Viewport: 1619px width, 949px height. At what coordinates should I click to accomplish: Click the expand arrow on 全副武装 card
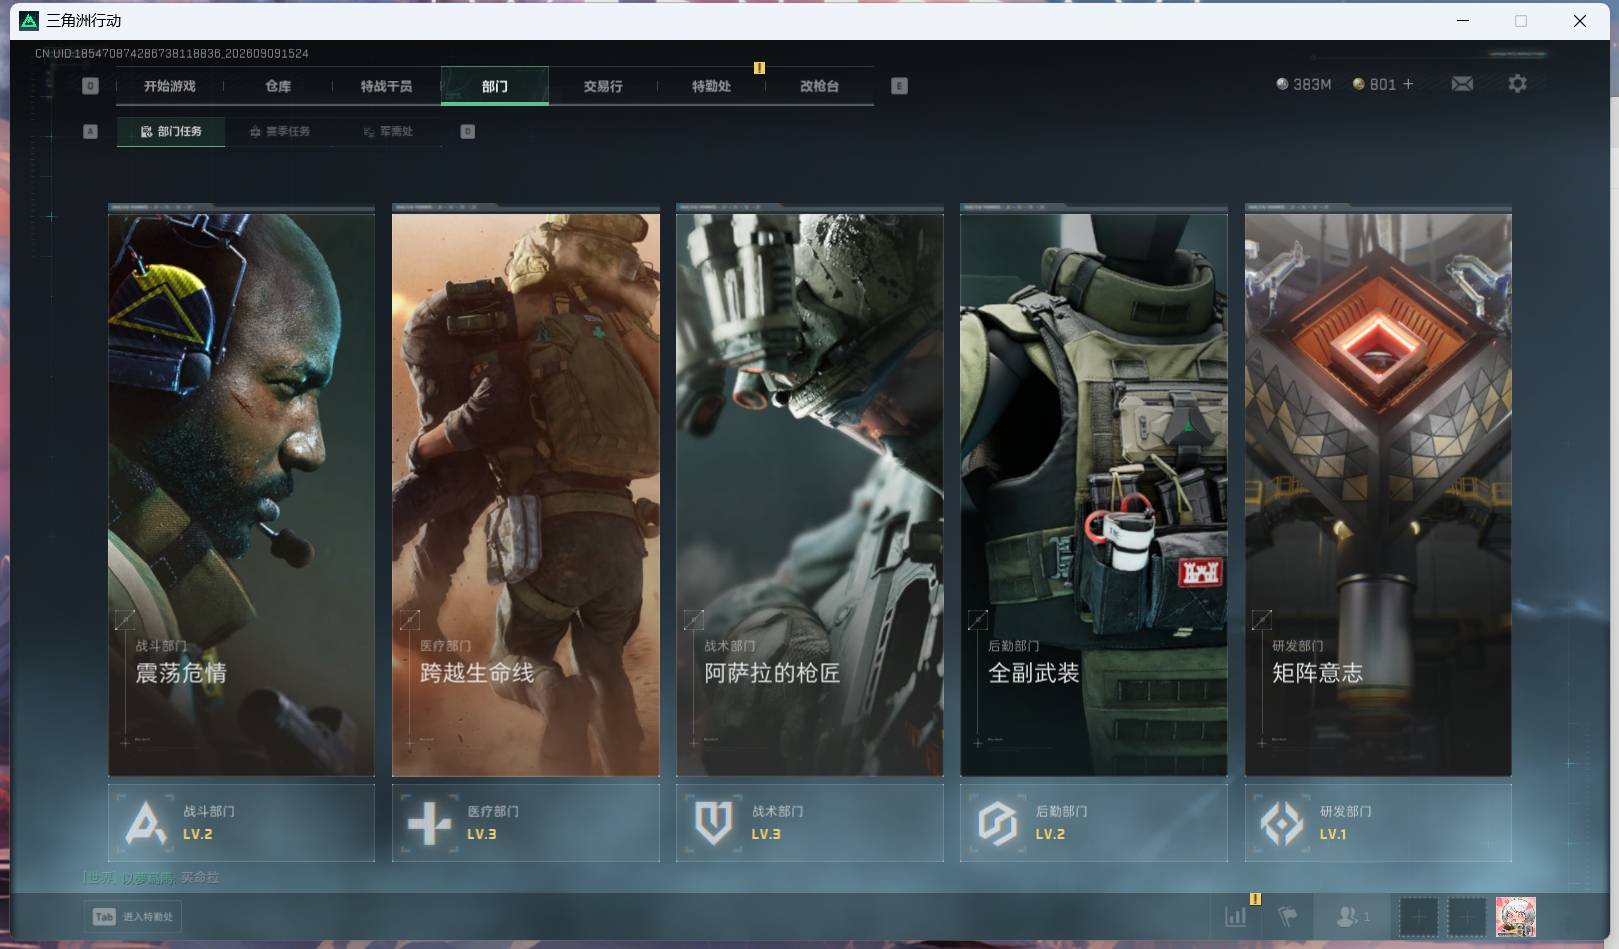978,620
